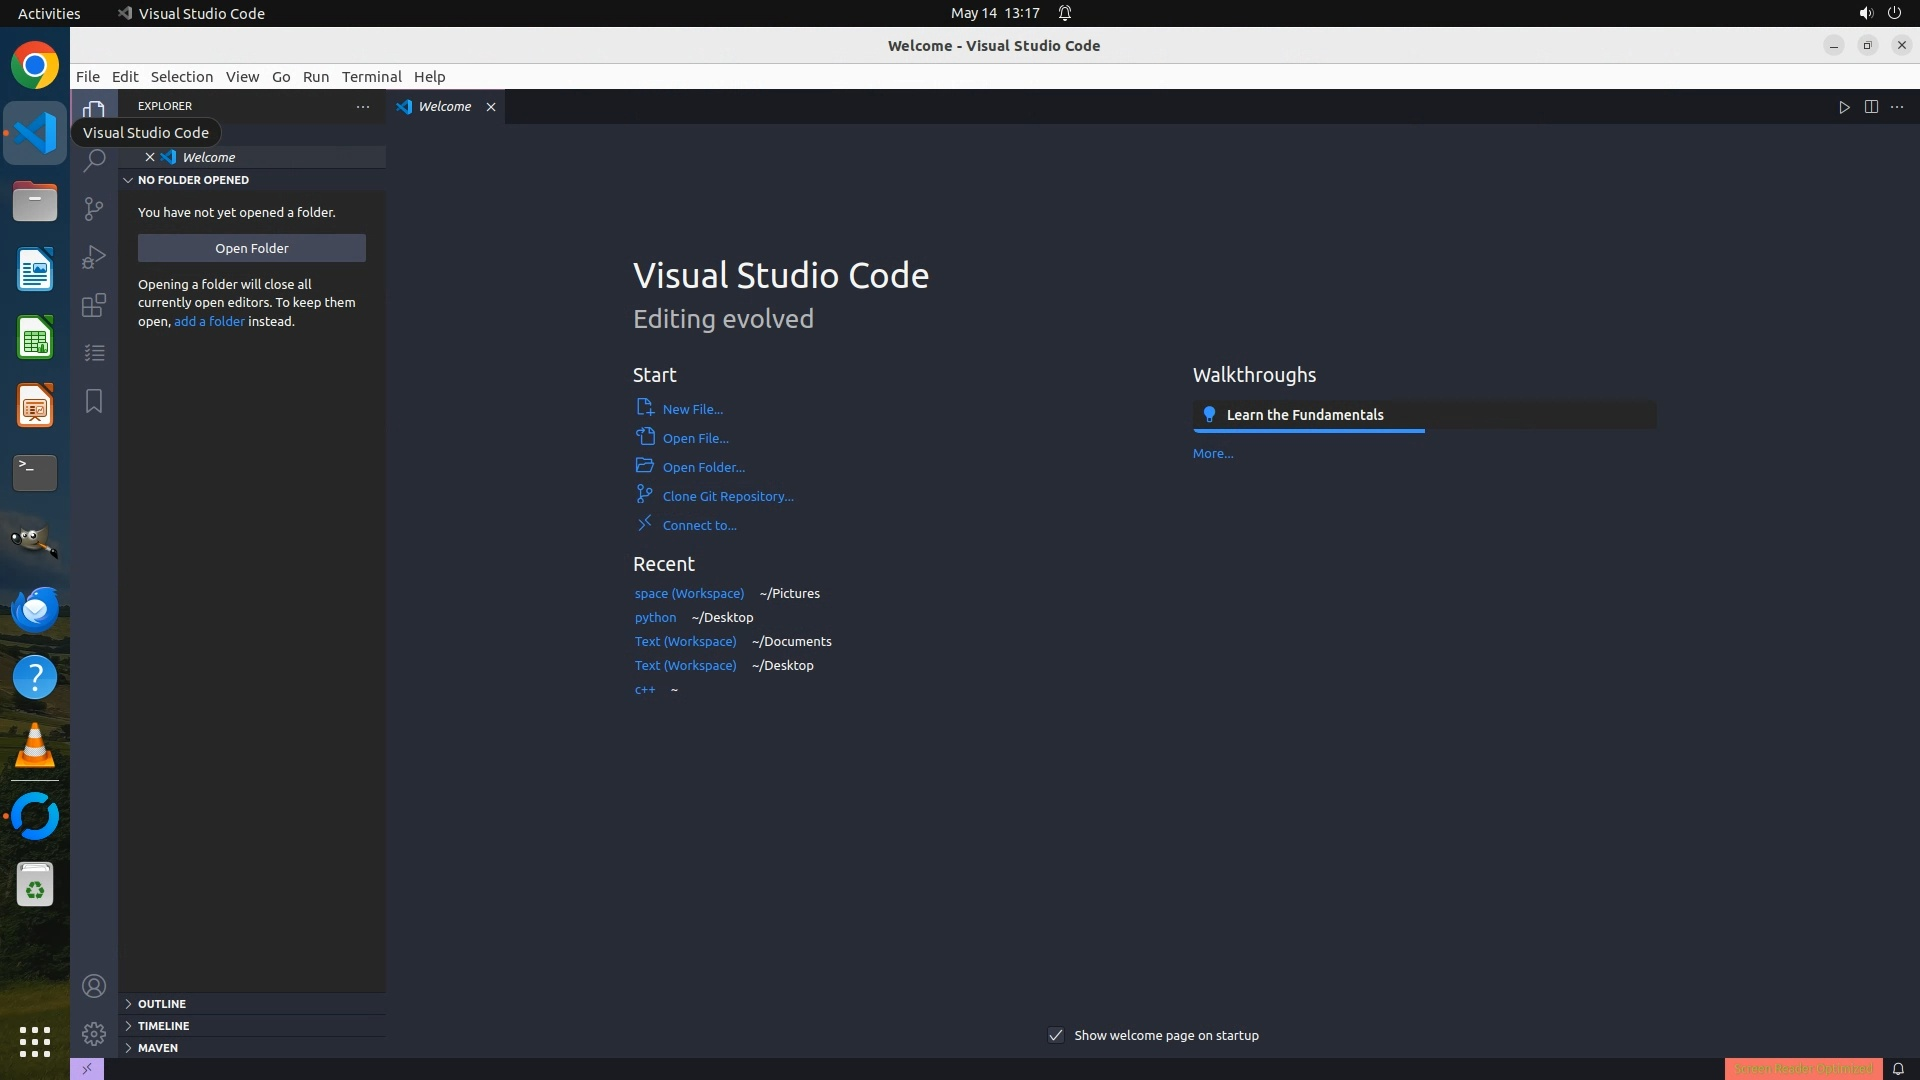
Task: Open the Extensions view icon
Action: pos(94,305)
